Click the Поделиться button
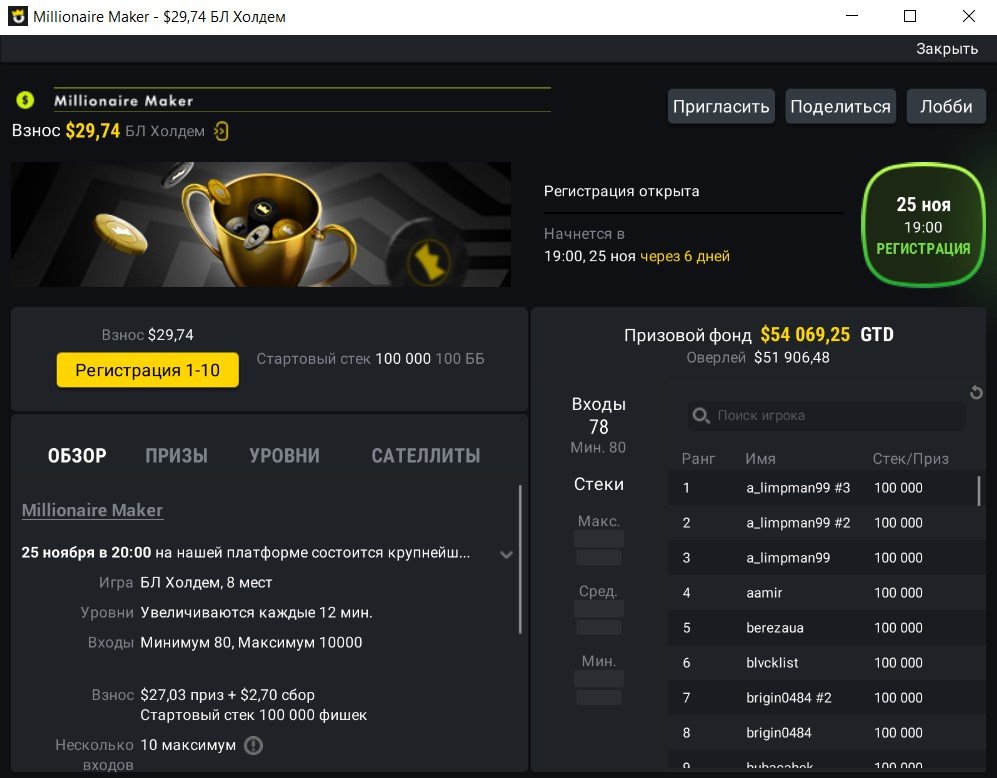The image size is (997, 778). click(840, 107)
